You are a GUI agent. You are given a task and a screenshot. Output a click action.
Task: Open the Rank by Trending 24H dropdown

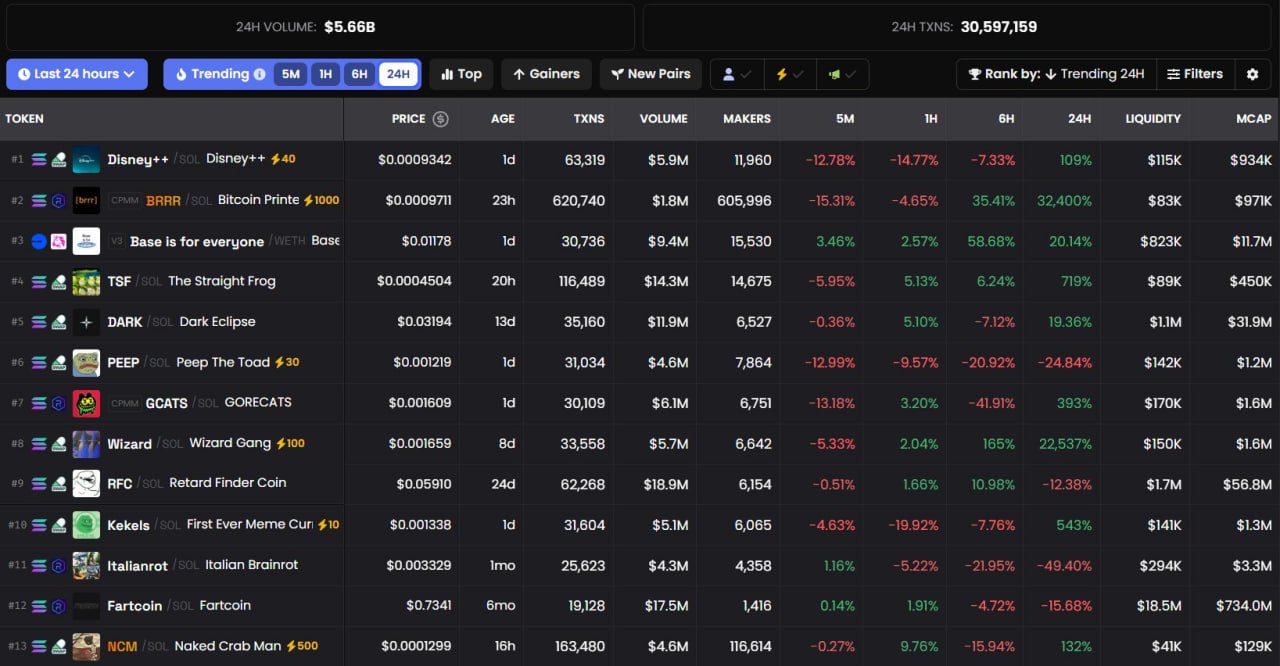tap(1056, 74)
